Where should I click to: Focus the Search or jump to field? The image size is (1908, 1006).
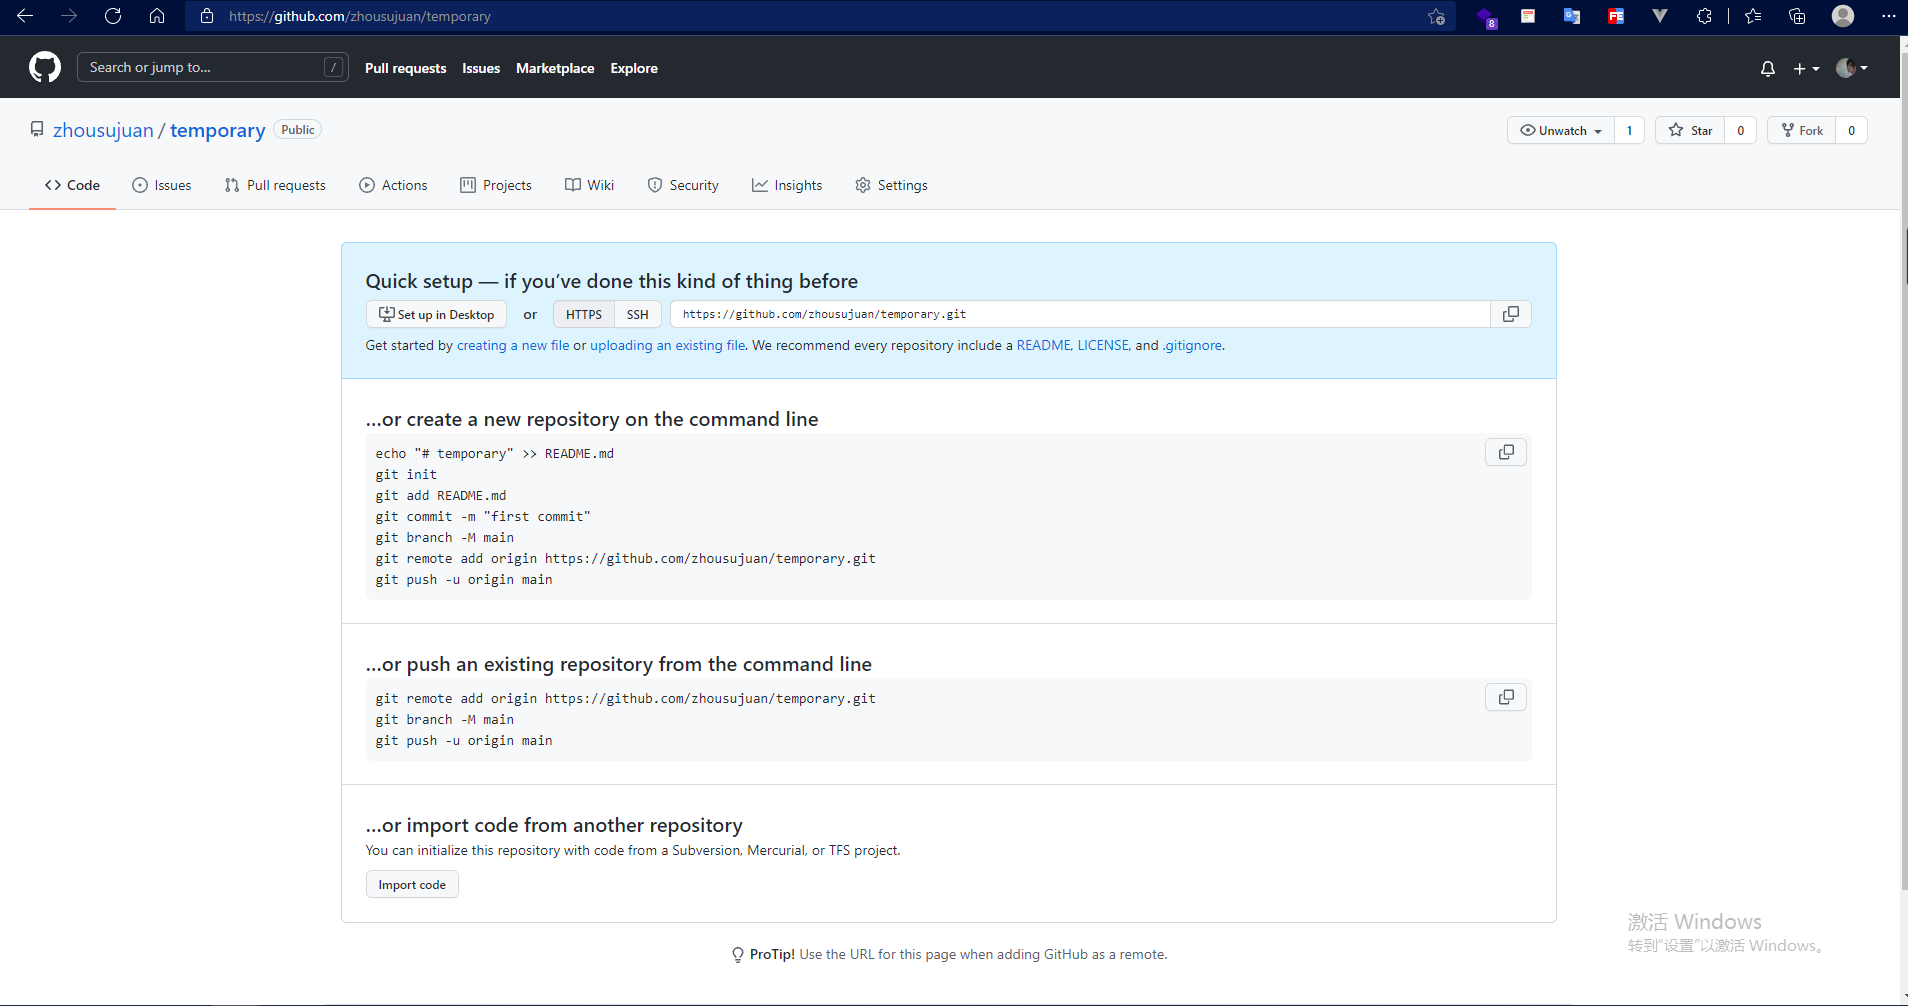click(212, 67)
